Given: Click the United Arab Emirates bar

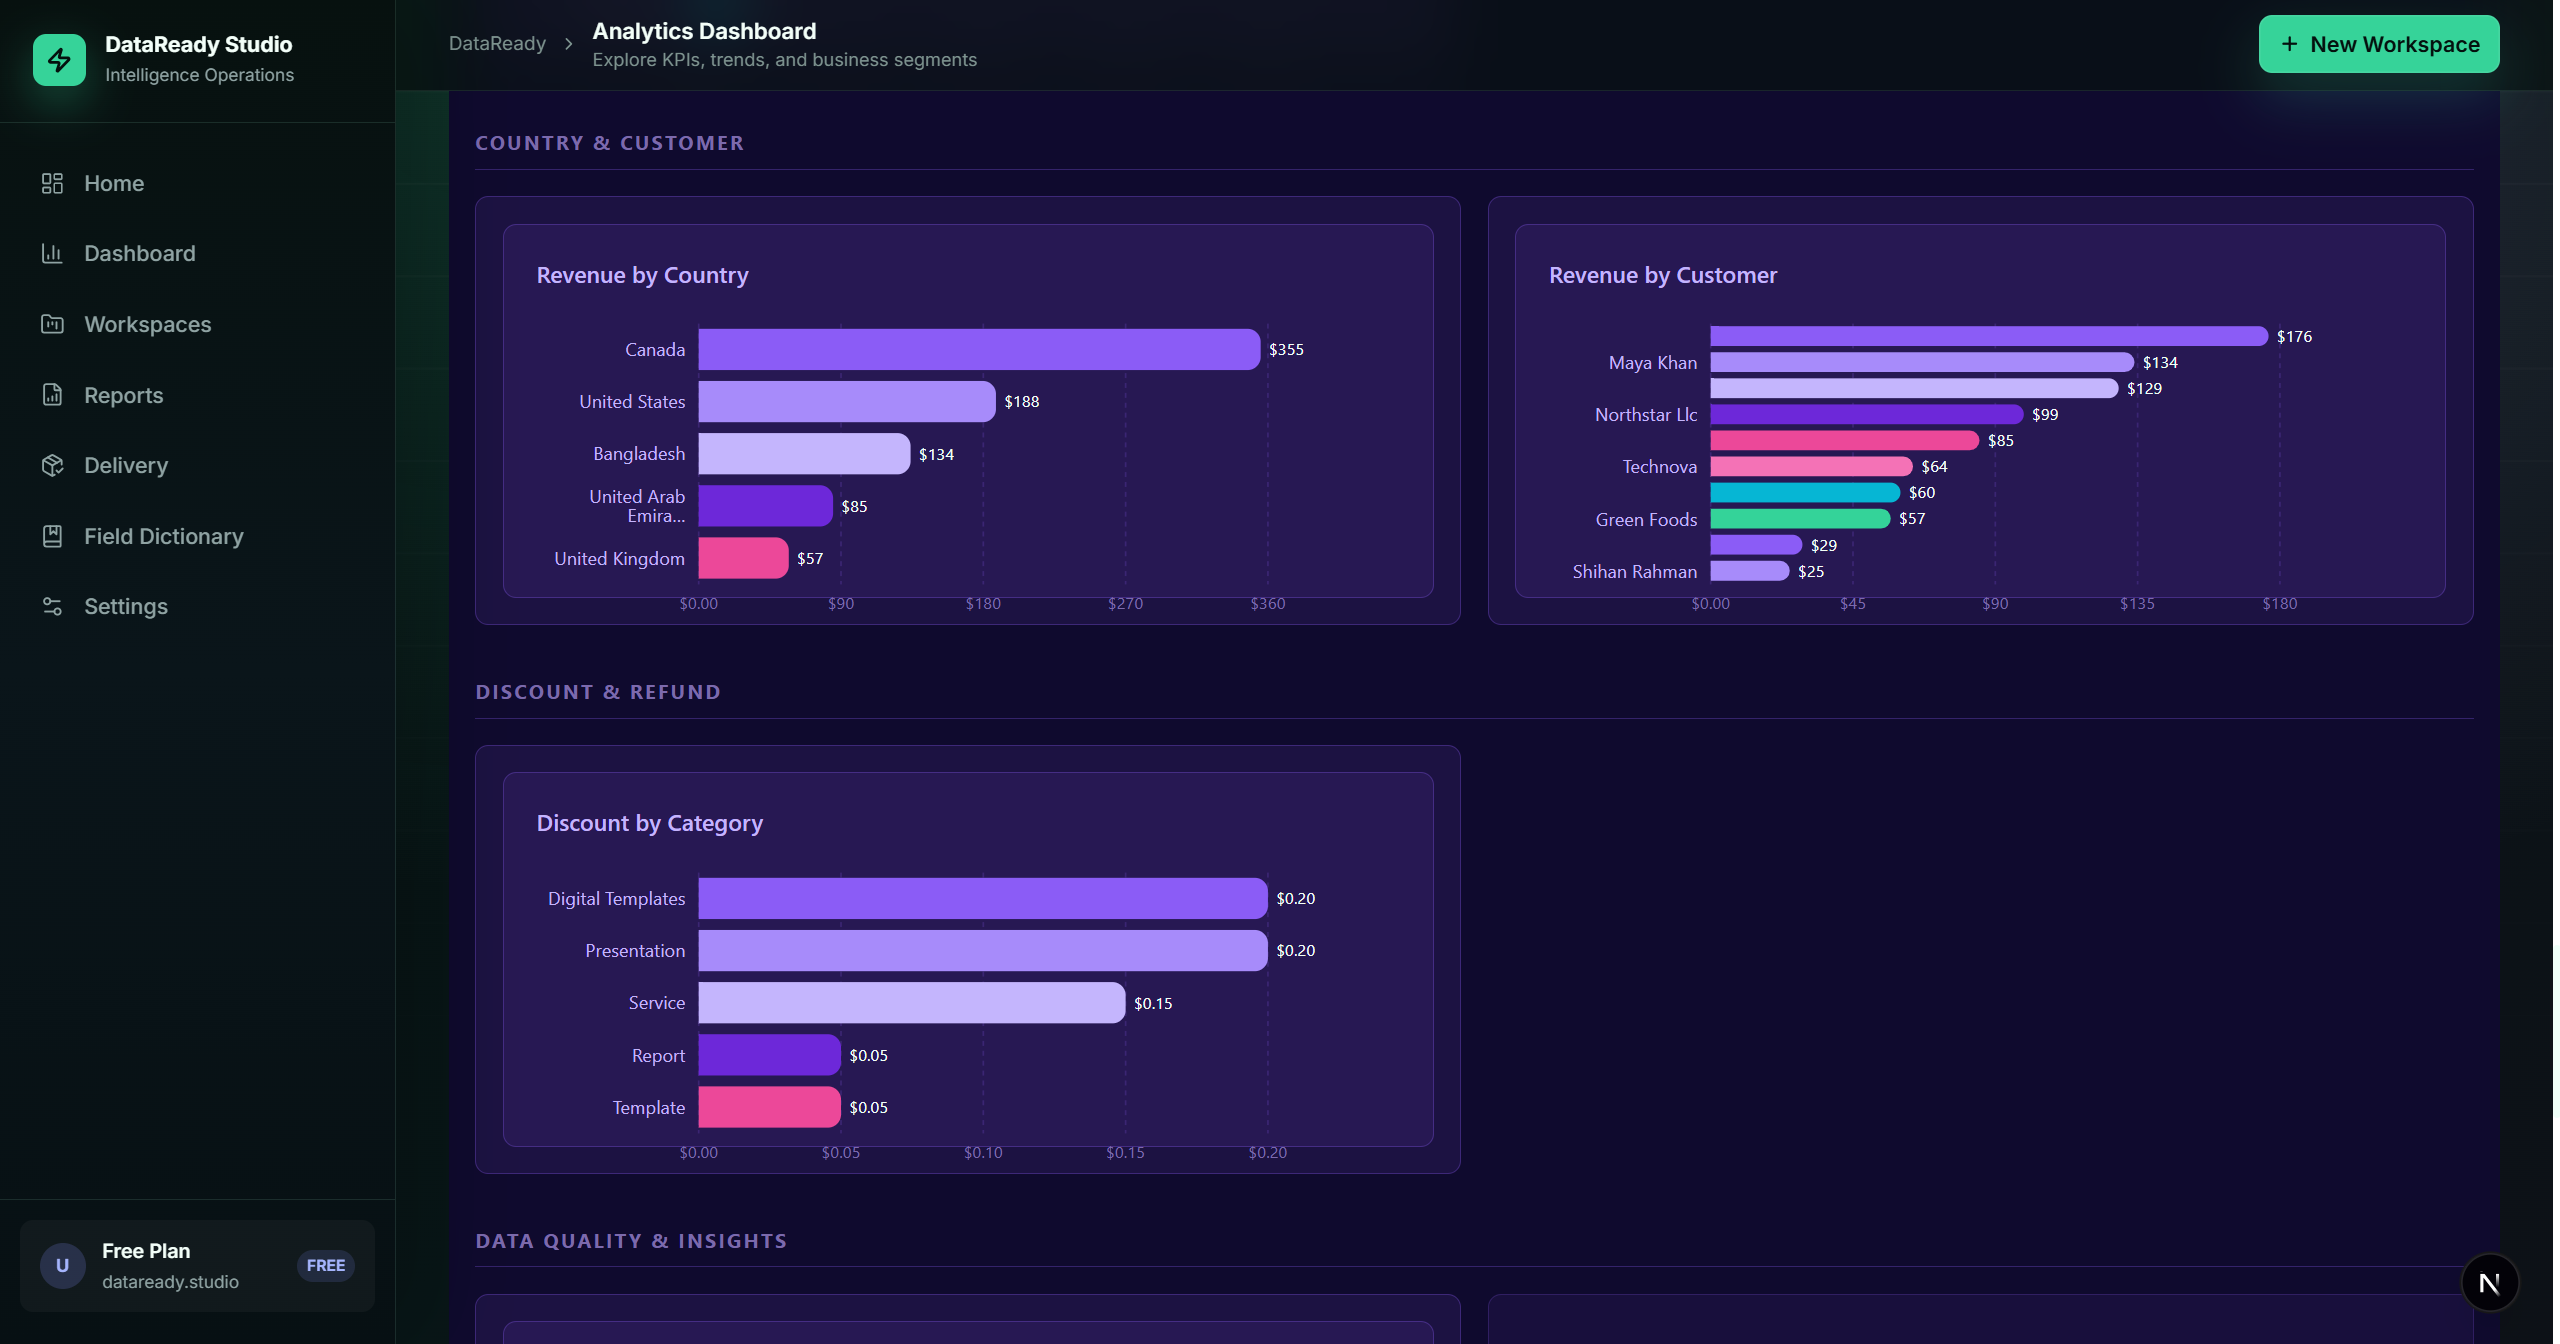Looking at the screenshot, I should [x=765, y=506].
